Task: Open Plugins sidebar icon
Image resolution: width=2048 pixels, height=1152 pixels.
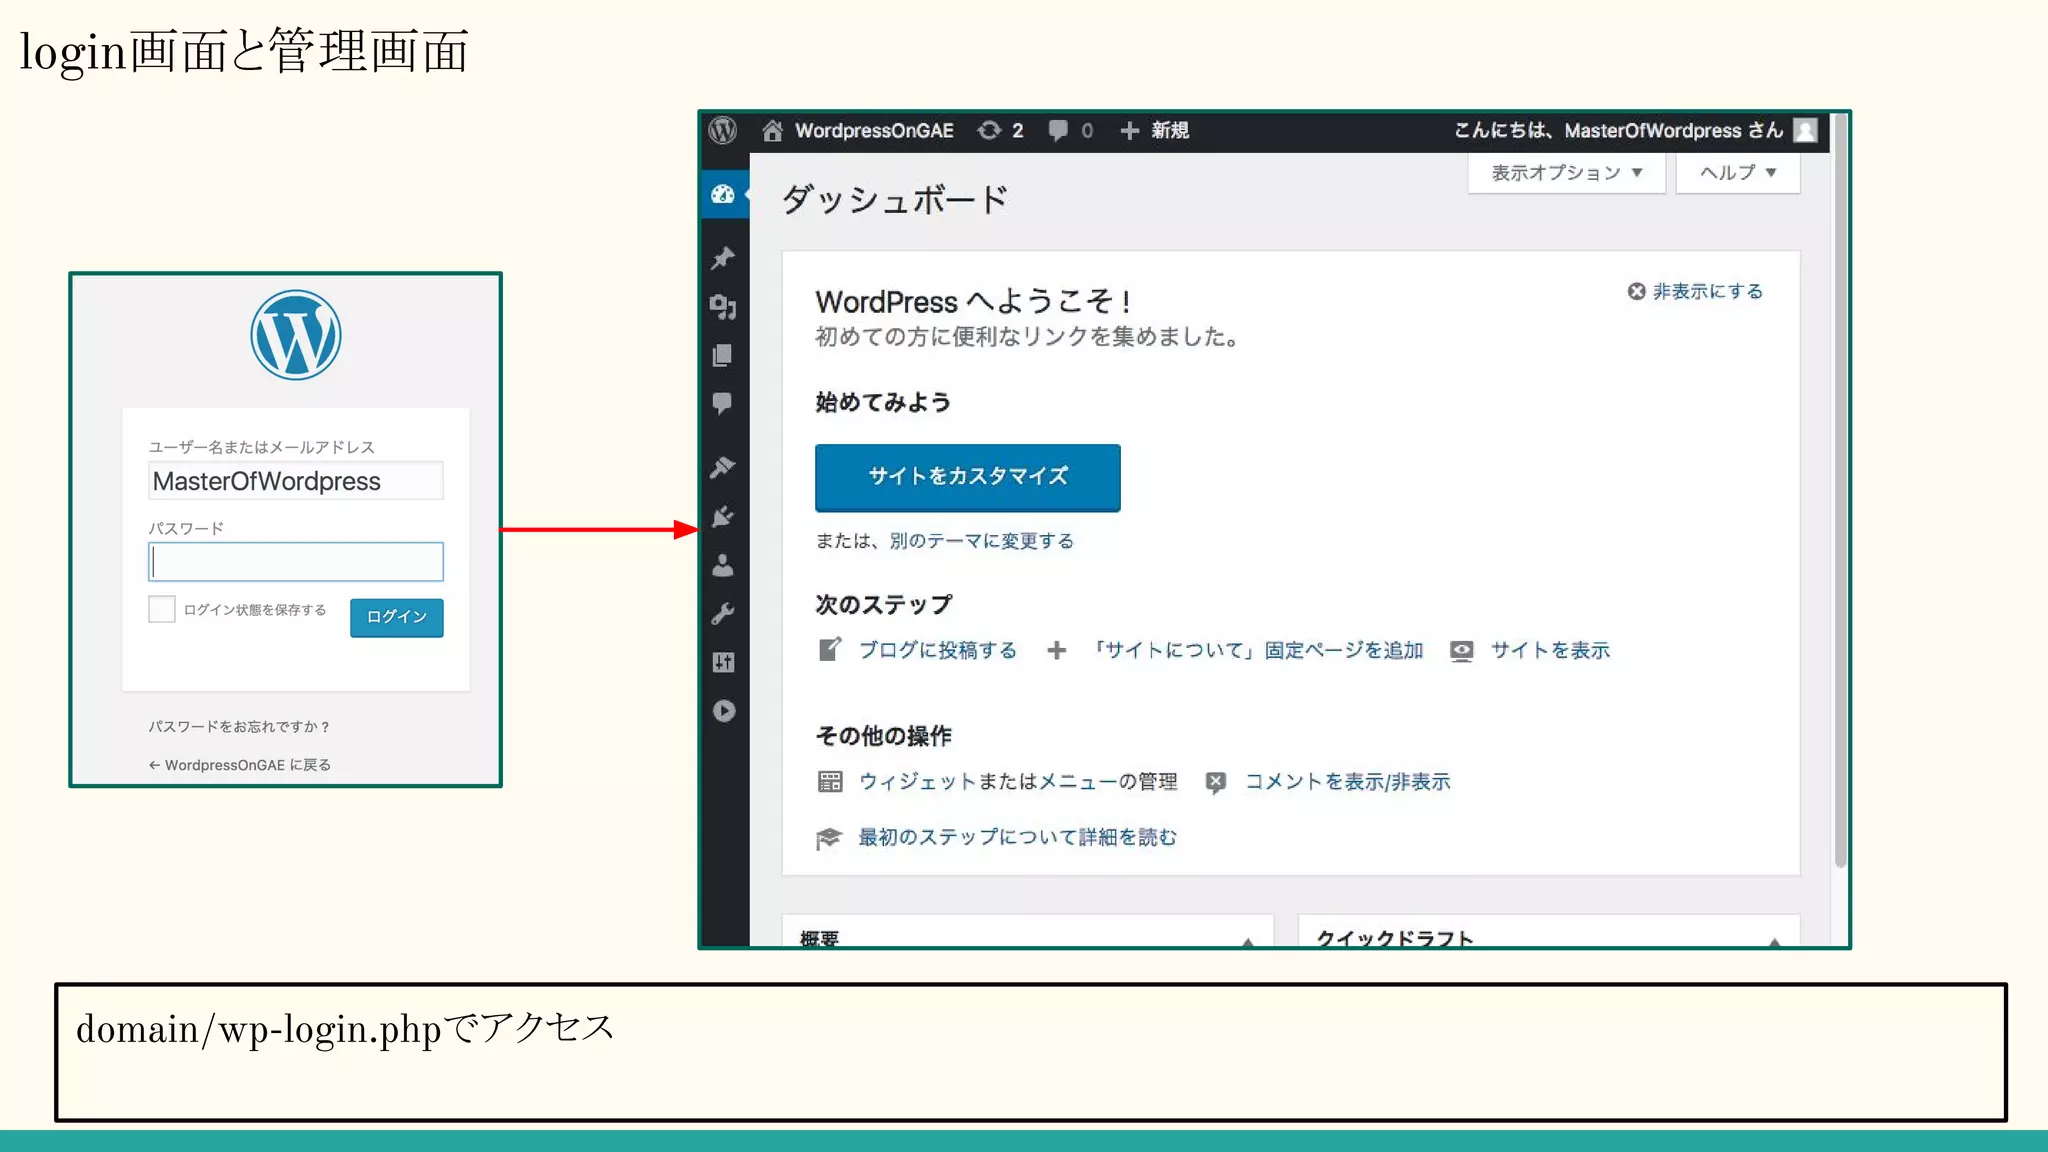Action: pos(723,516)
